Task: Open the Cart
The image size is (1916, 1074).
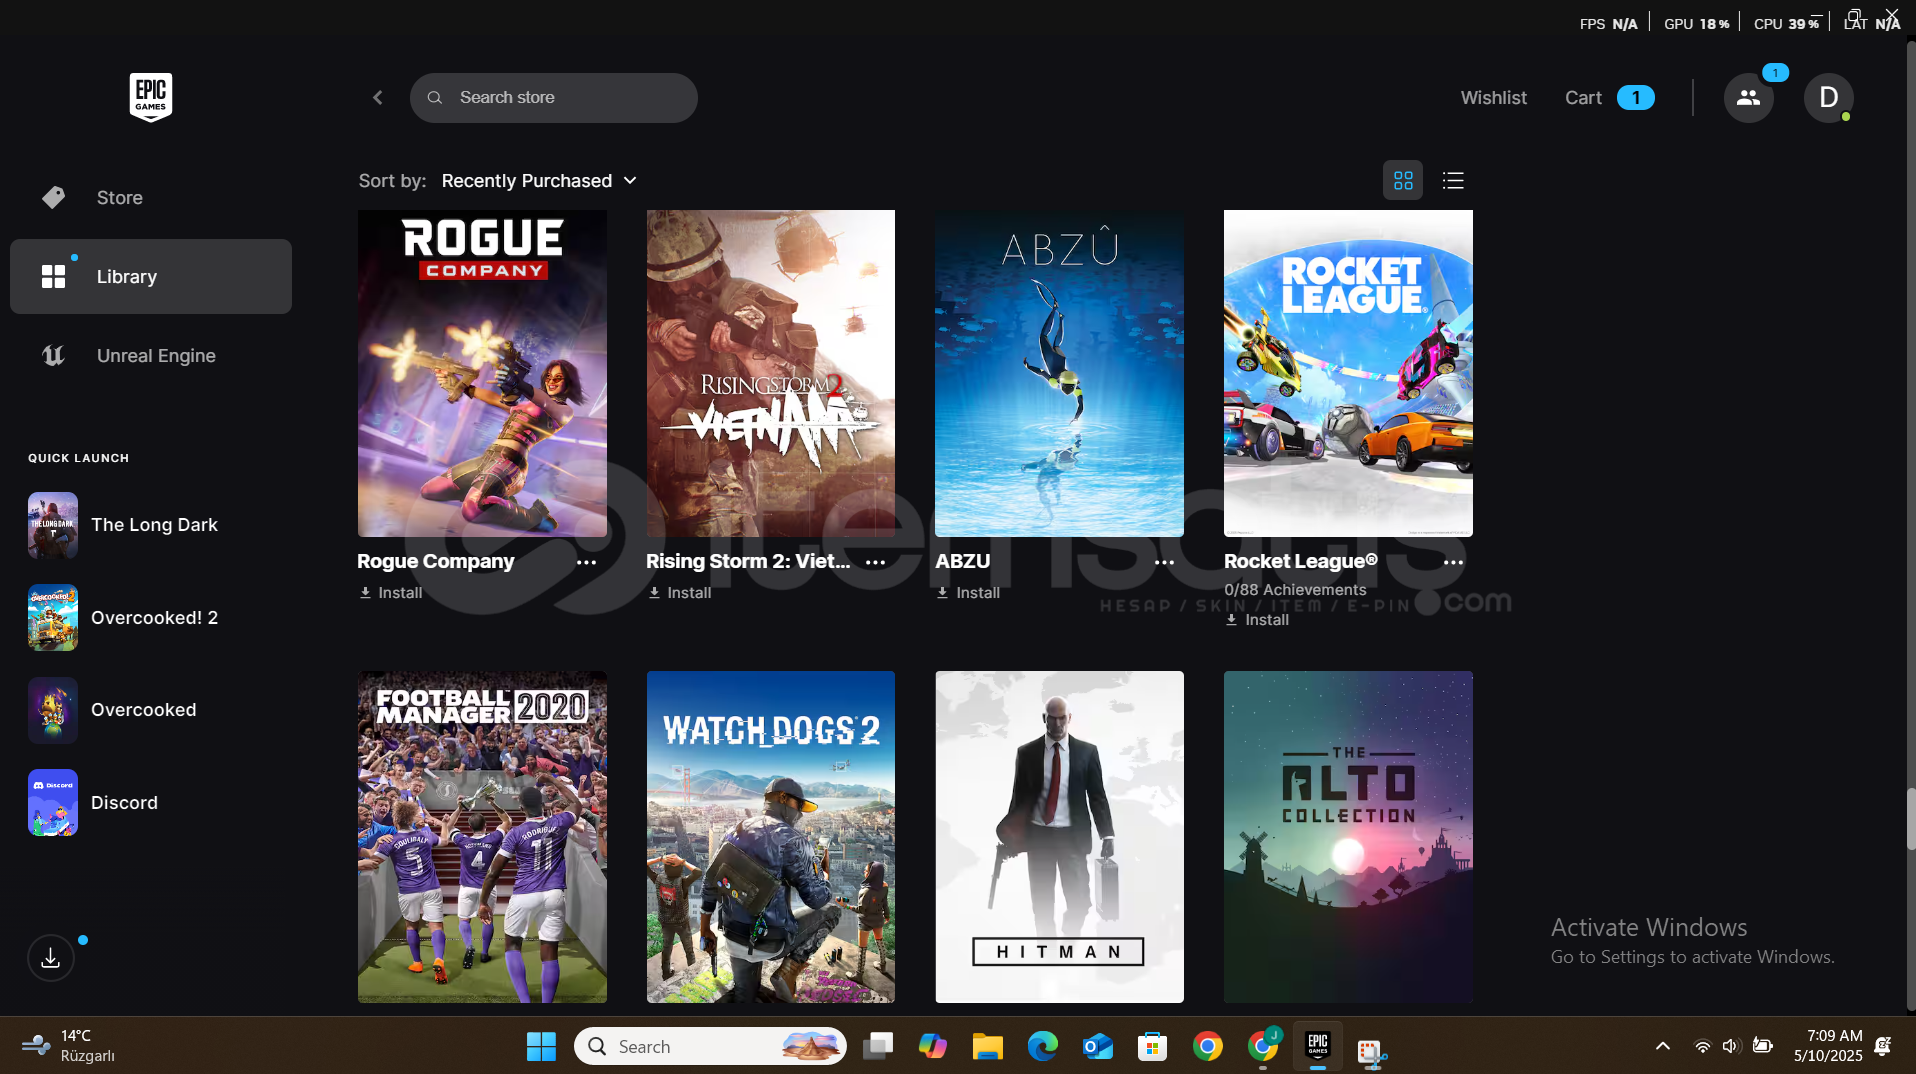Action: [1609, 98]
